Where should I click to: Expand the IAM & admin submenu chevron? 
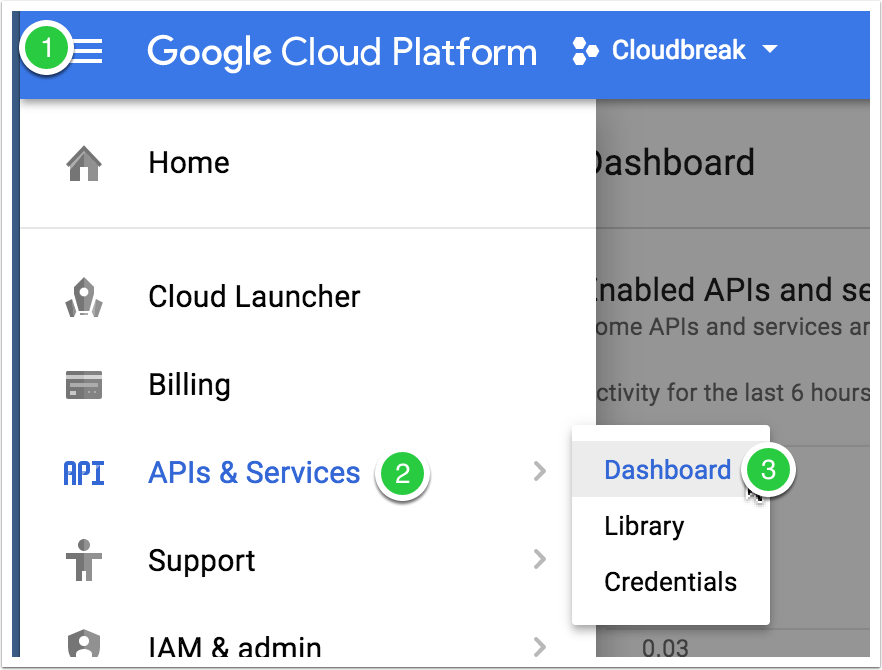540,647
